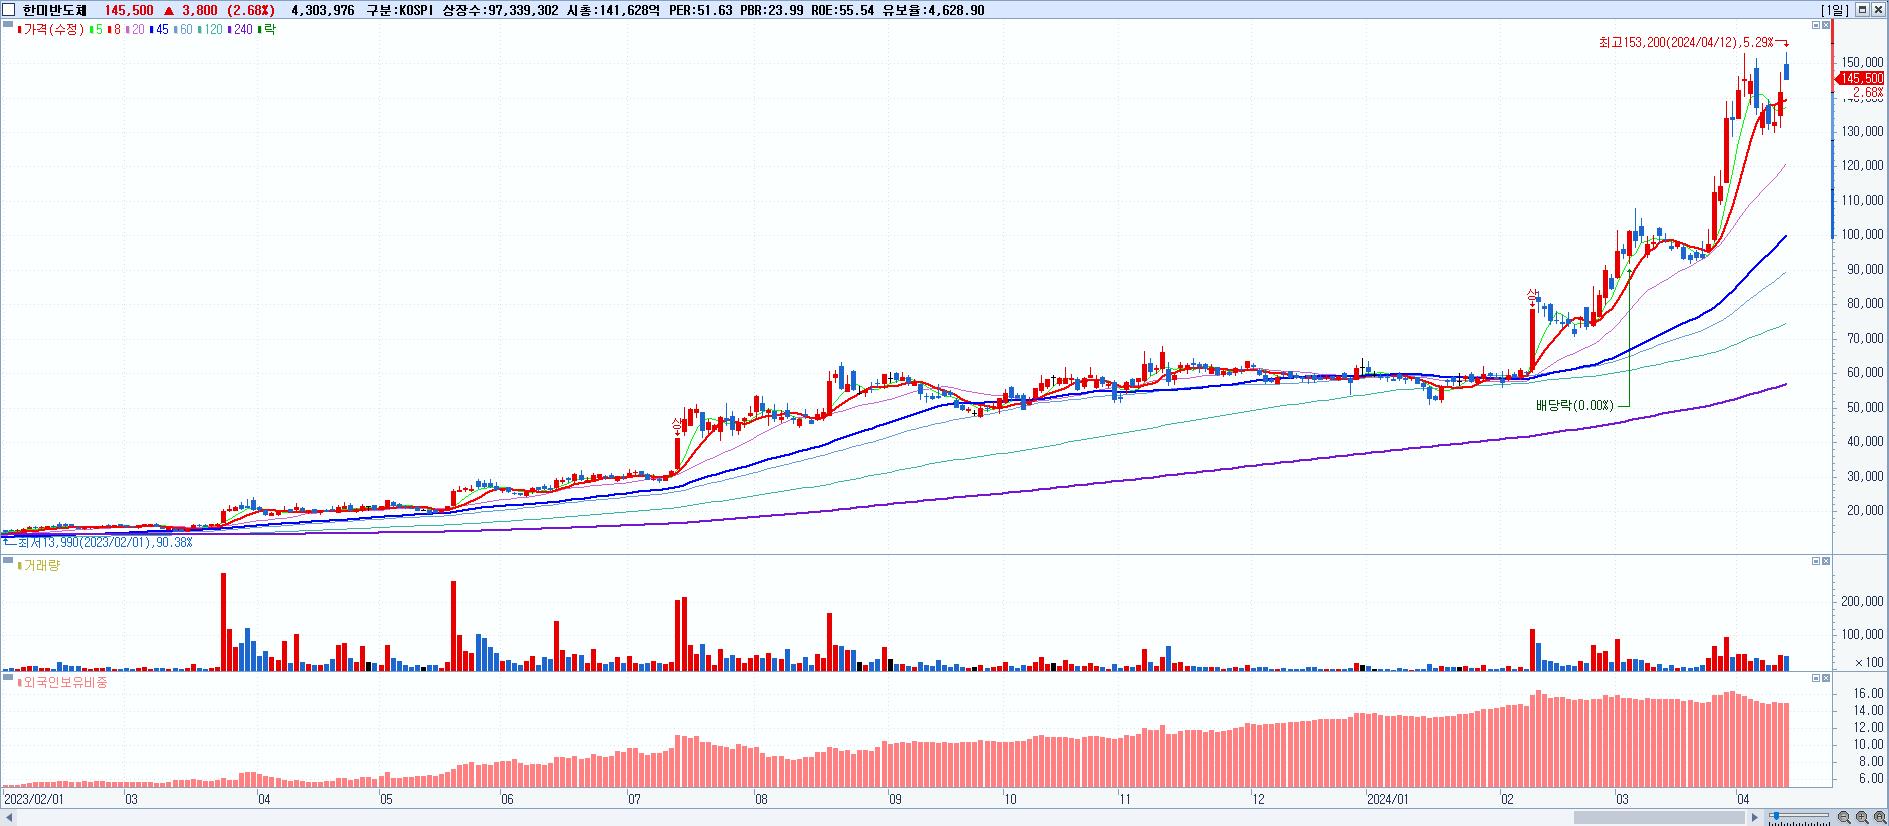Close the 외국인보유비중 pane
The height and width of the screenshot is (826, 1889).
coord(1826,679)
